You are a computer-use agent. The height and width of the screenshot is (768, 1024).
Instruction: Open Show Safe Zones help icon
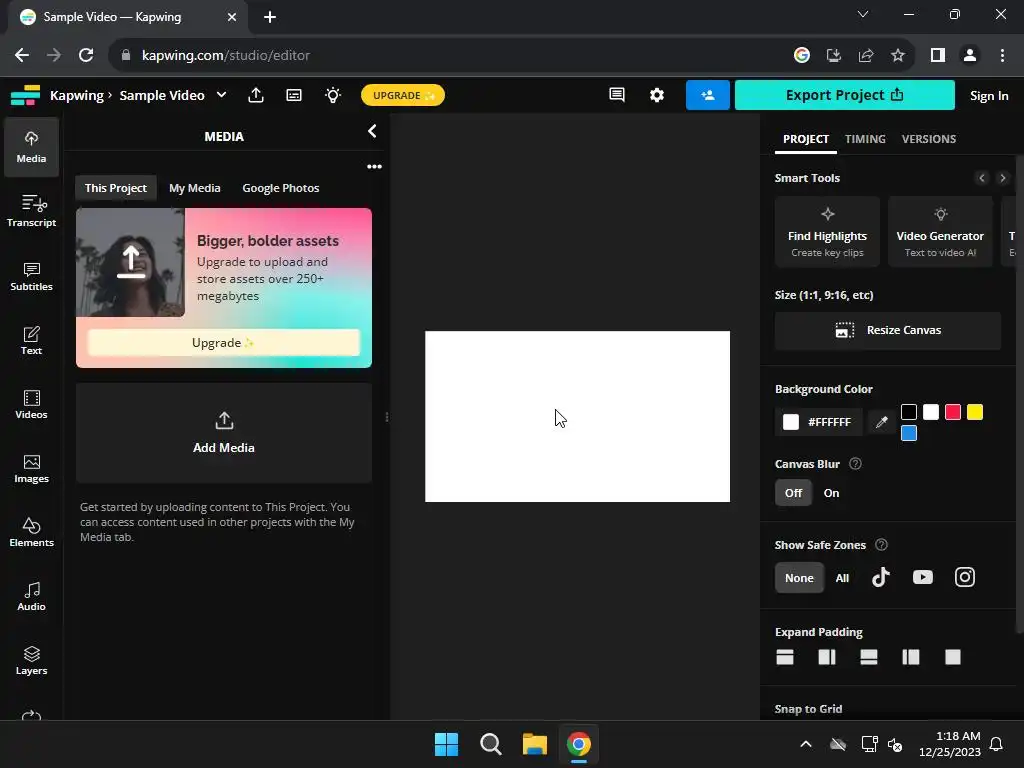[x=881, y=545]
